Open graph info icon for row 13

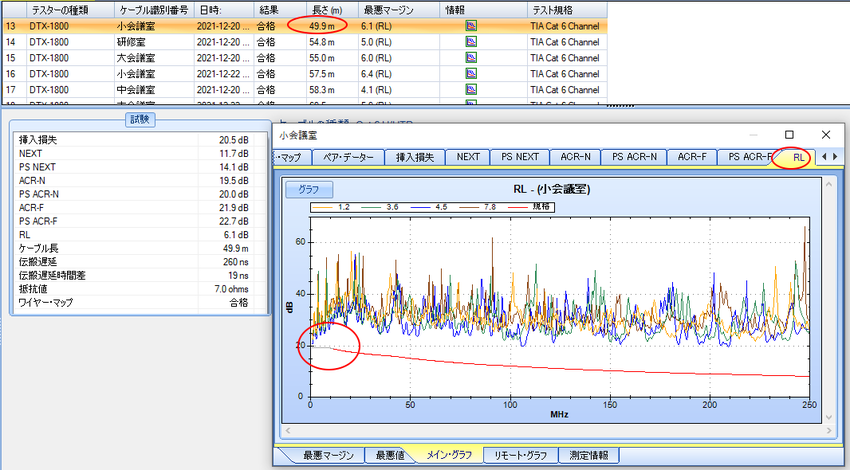pyautogui.click(x=471, y=25)
